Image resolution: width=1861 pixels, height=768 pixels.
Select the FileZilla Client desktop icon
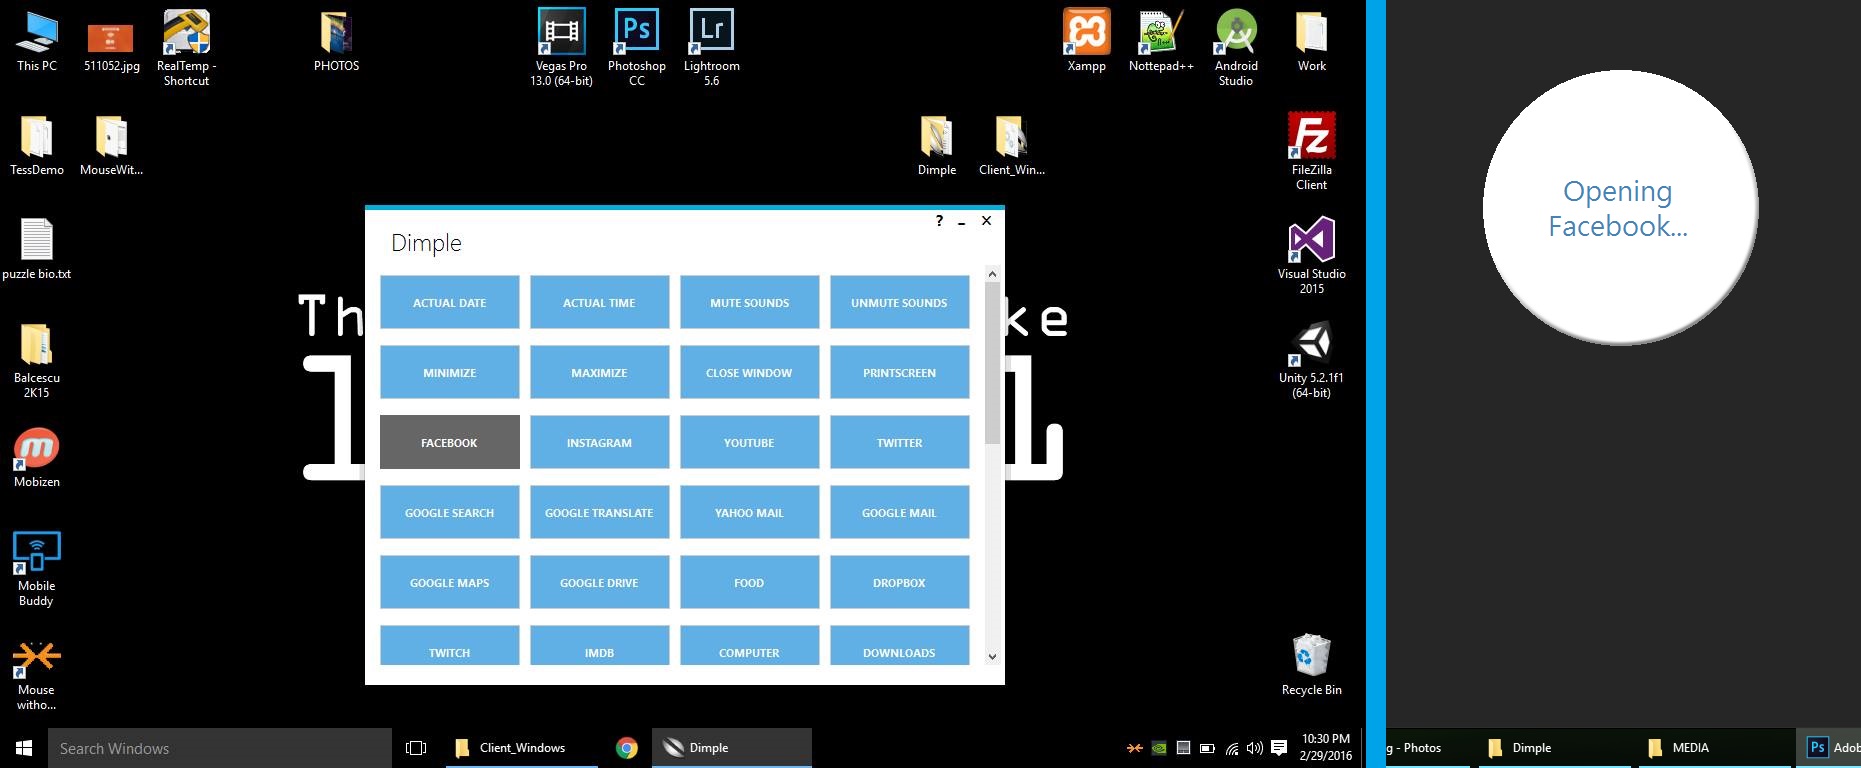coord(1311,152)
